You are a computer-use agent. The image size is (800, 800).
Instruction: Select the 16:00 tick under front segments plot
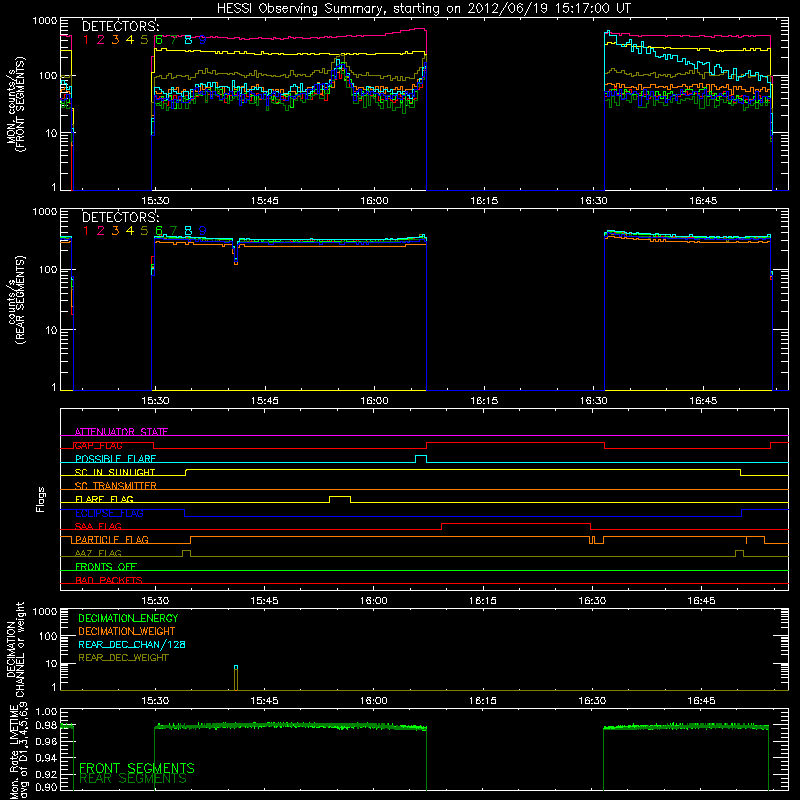(x=374, y=201)
